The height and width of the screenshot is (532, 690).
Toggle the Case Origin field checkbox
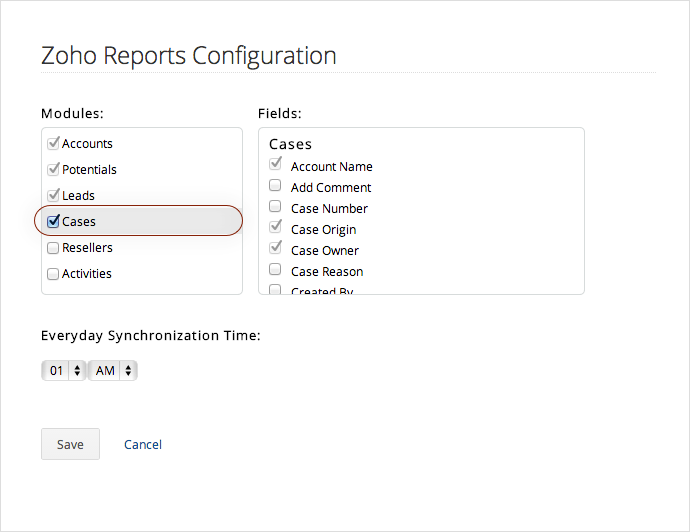275,227
